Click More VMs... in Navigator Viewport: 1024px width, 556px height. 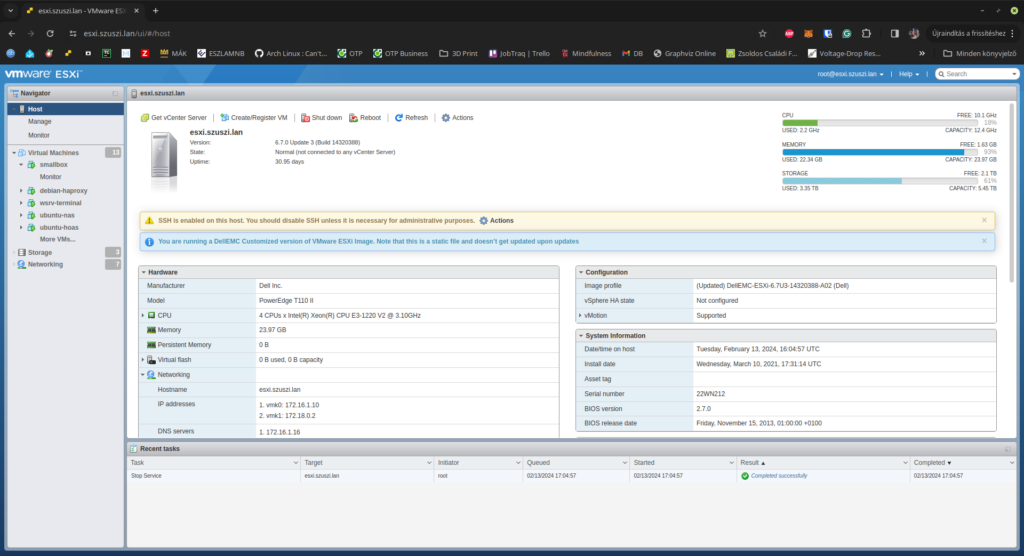(57, 239)
